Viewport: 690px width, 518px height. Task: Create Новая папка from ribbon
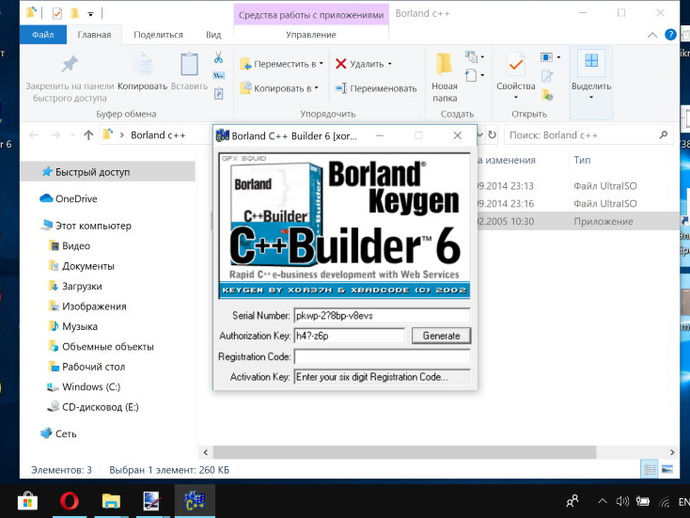pyautogui.click(x=444, y=77)
